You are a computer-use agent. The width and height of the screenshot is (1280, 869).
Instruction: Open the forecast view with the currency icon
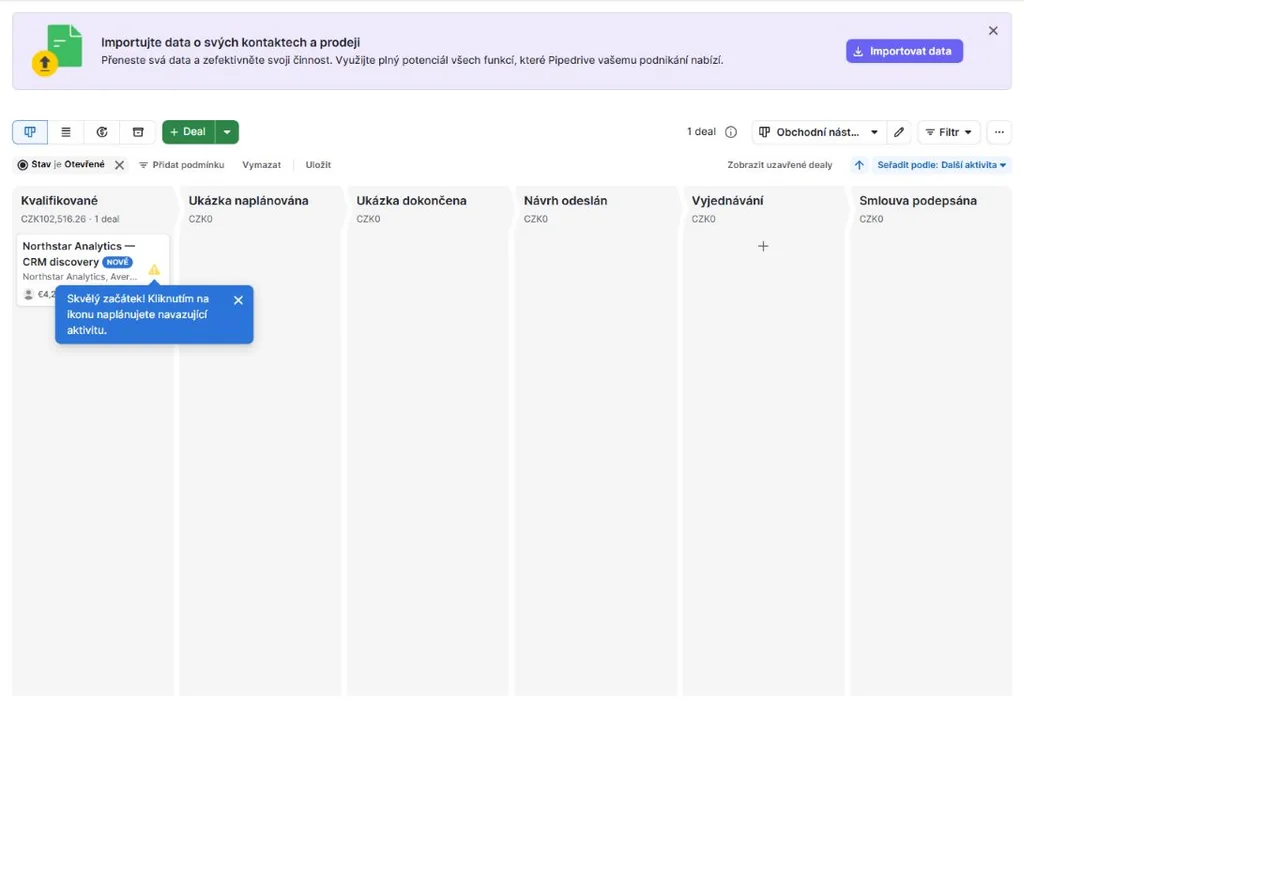[x=102, y=132]
